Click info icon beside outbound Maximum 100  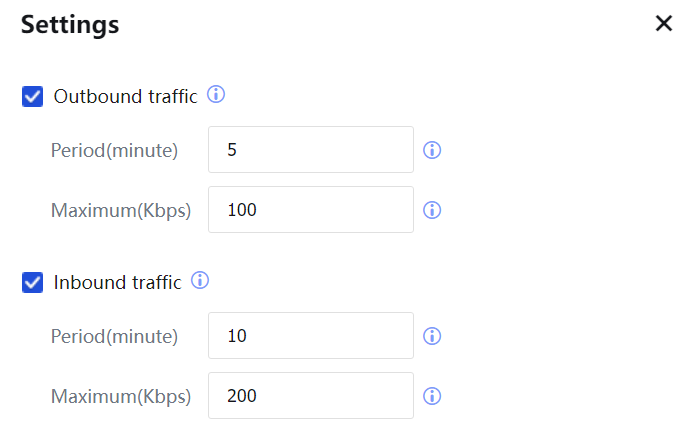tap(433, 210)
